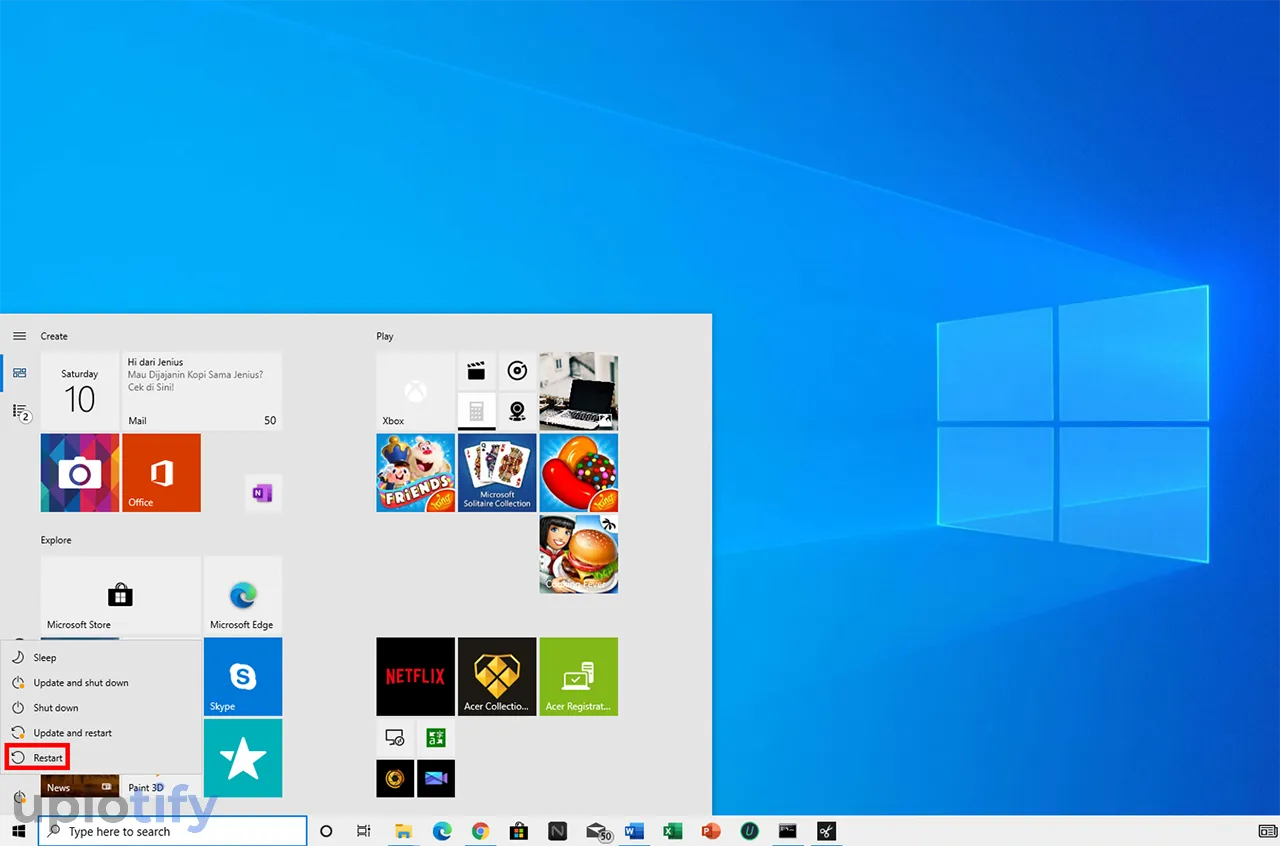Click the Create group heading
Image resolution: width=1280 pixels, height=846 pixels.
[x=54, y=336]
